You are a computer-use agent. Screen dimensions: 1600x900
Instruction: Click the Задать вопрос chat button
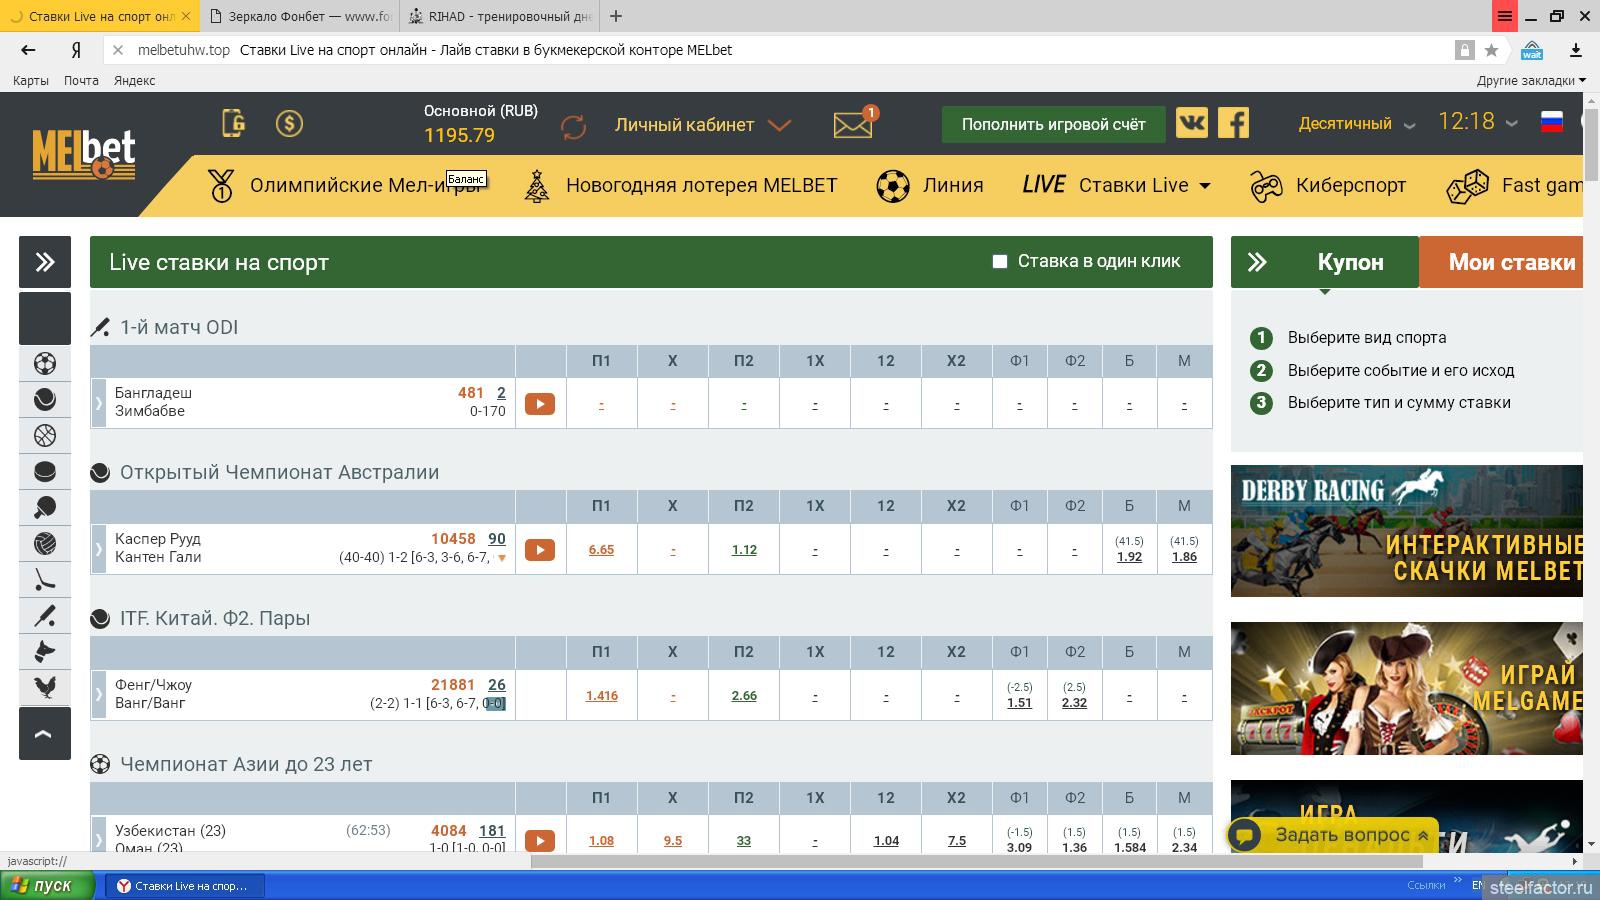(x=1331, y=835)
